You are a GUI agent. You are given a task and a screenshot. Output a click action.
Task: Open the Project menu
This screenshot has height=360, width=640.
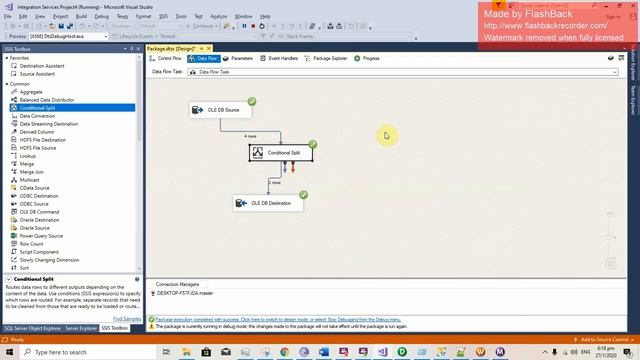[x=60, y=16]
